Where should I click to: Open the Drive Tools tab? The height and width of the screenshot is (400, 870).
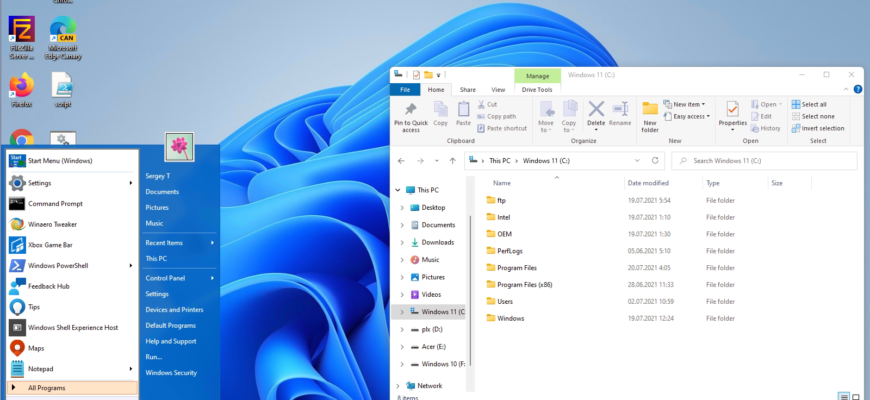pos(537,90)
